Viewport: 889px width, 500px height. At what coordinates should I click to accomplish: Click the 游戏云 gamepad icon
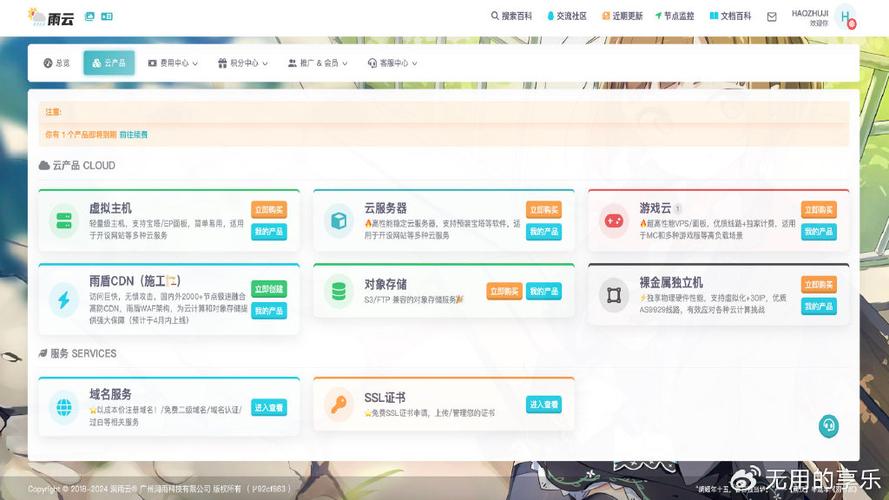[x=613, y=220]
